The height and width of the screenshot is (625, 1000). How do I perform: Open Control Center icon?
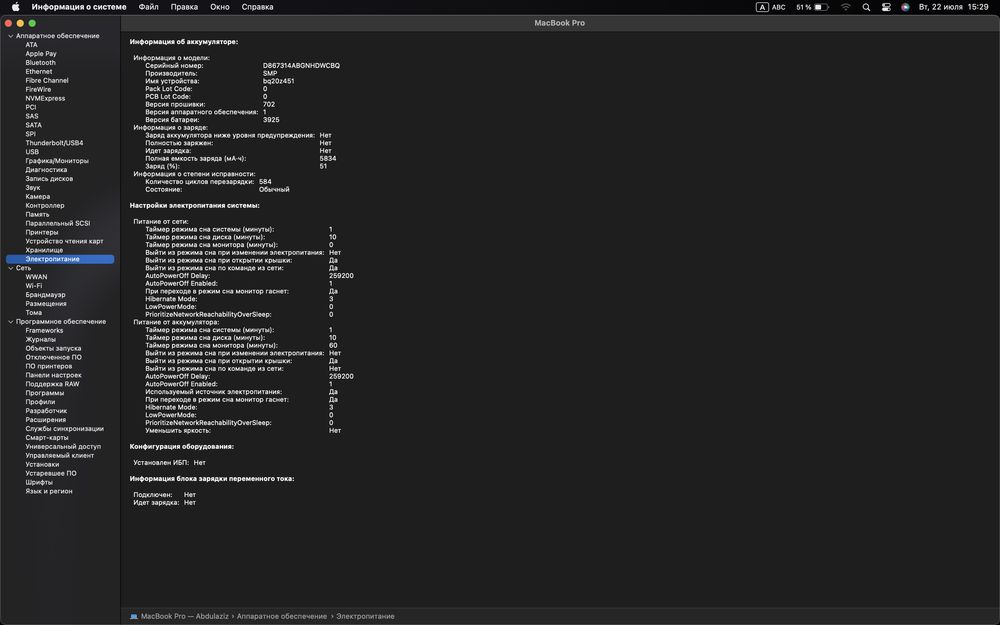[886, 7]
